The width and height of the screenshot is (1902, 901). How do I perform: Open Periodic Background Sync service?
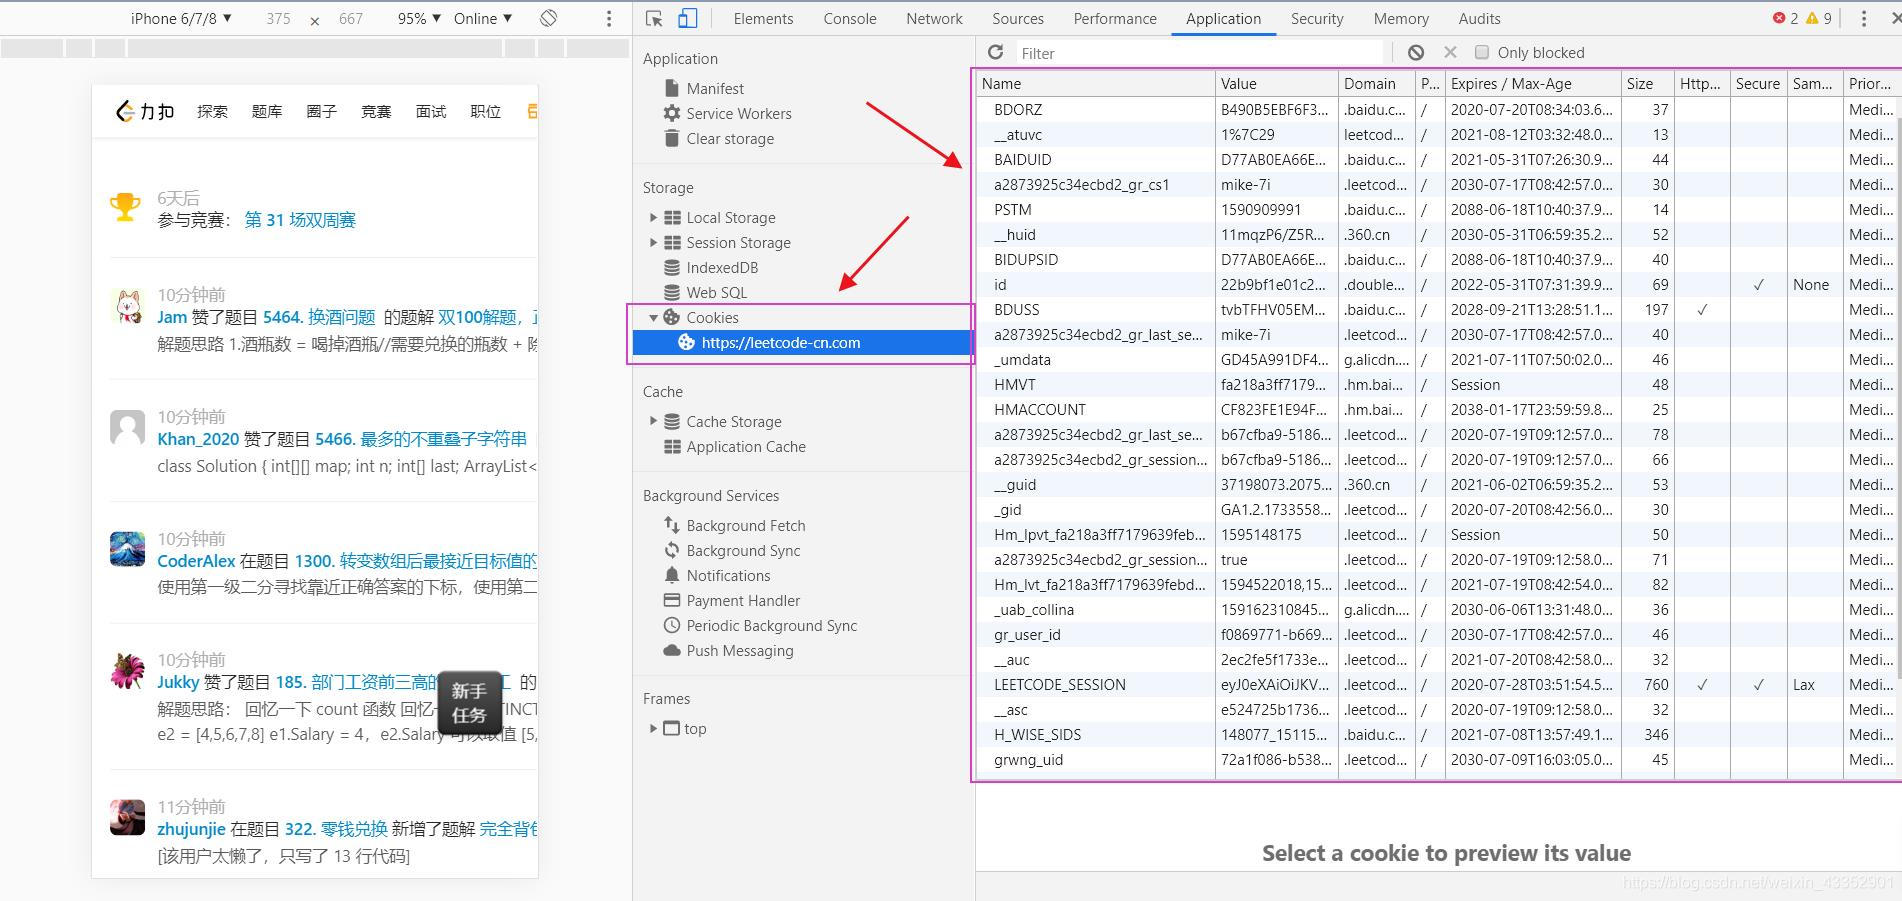tap(772, 625)
